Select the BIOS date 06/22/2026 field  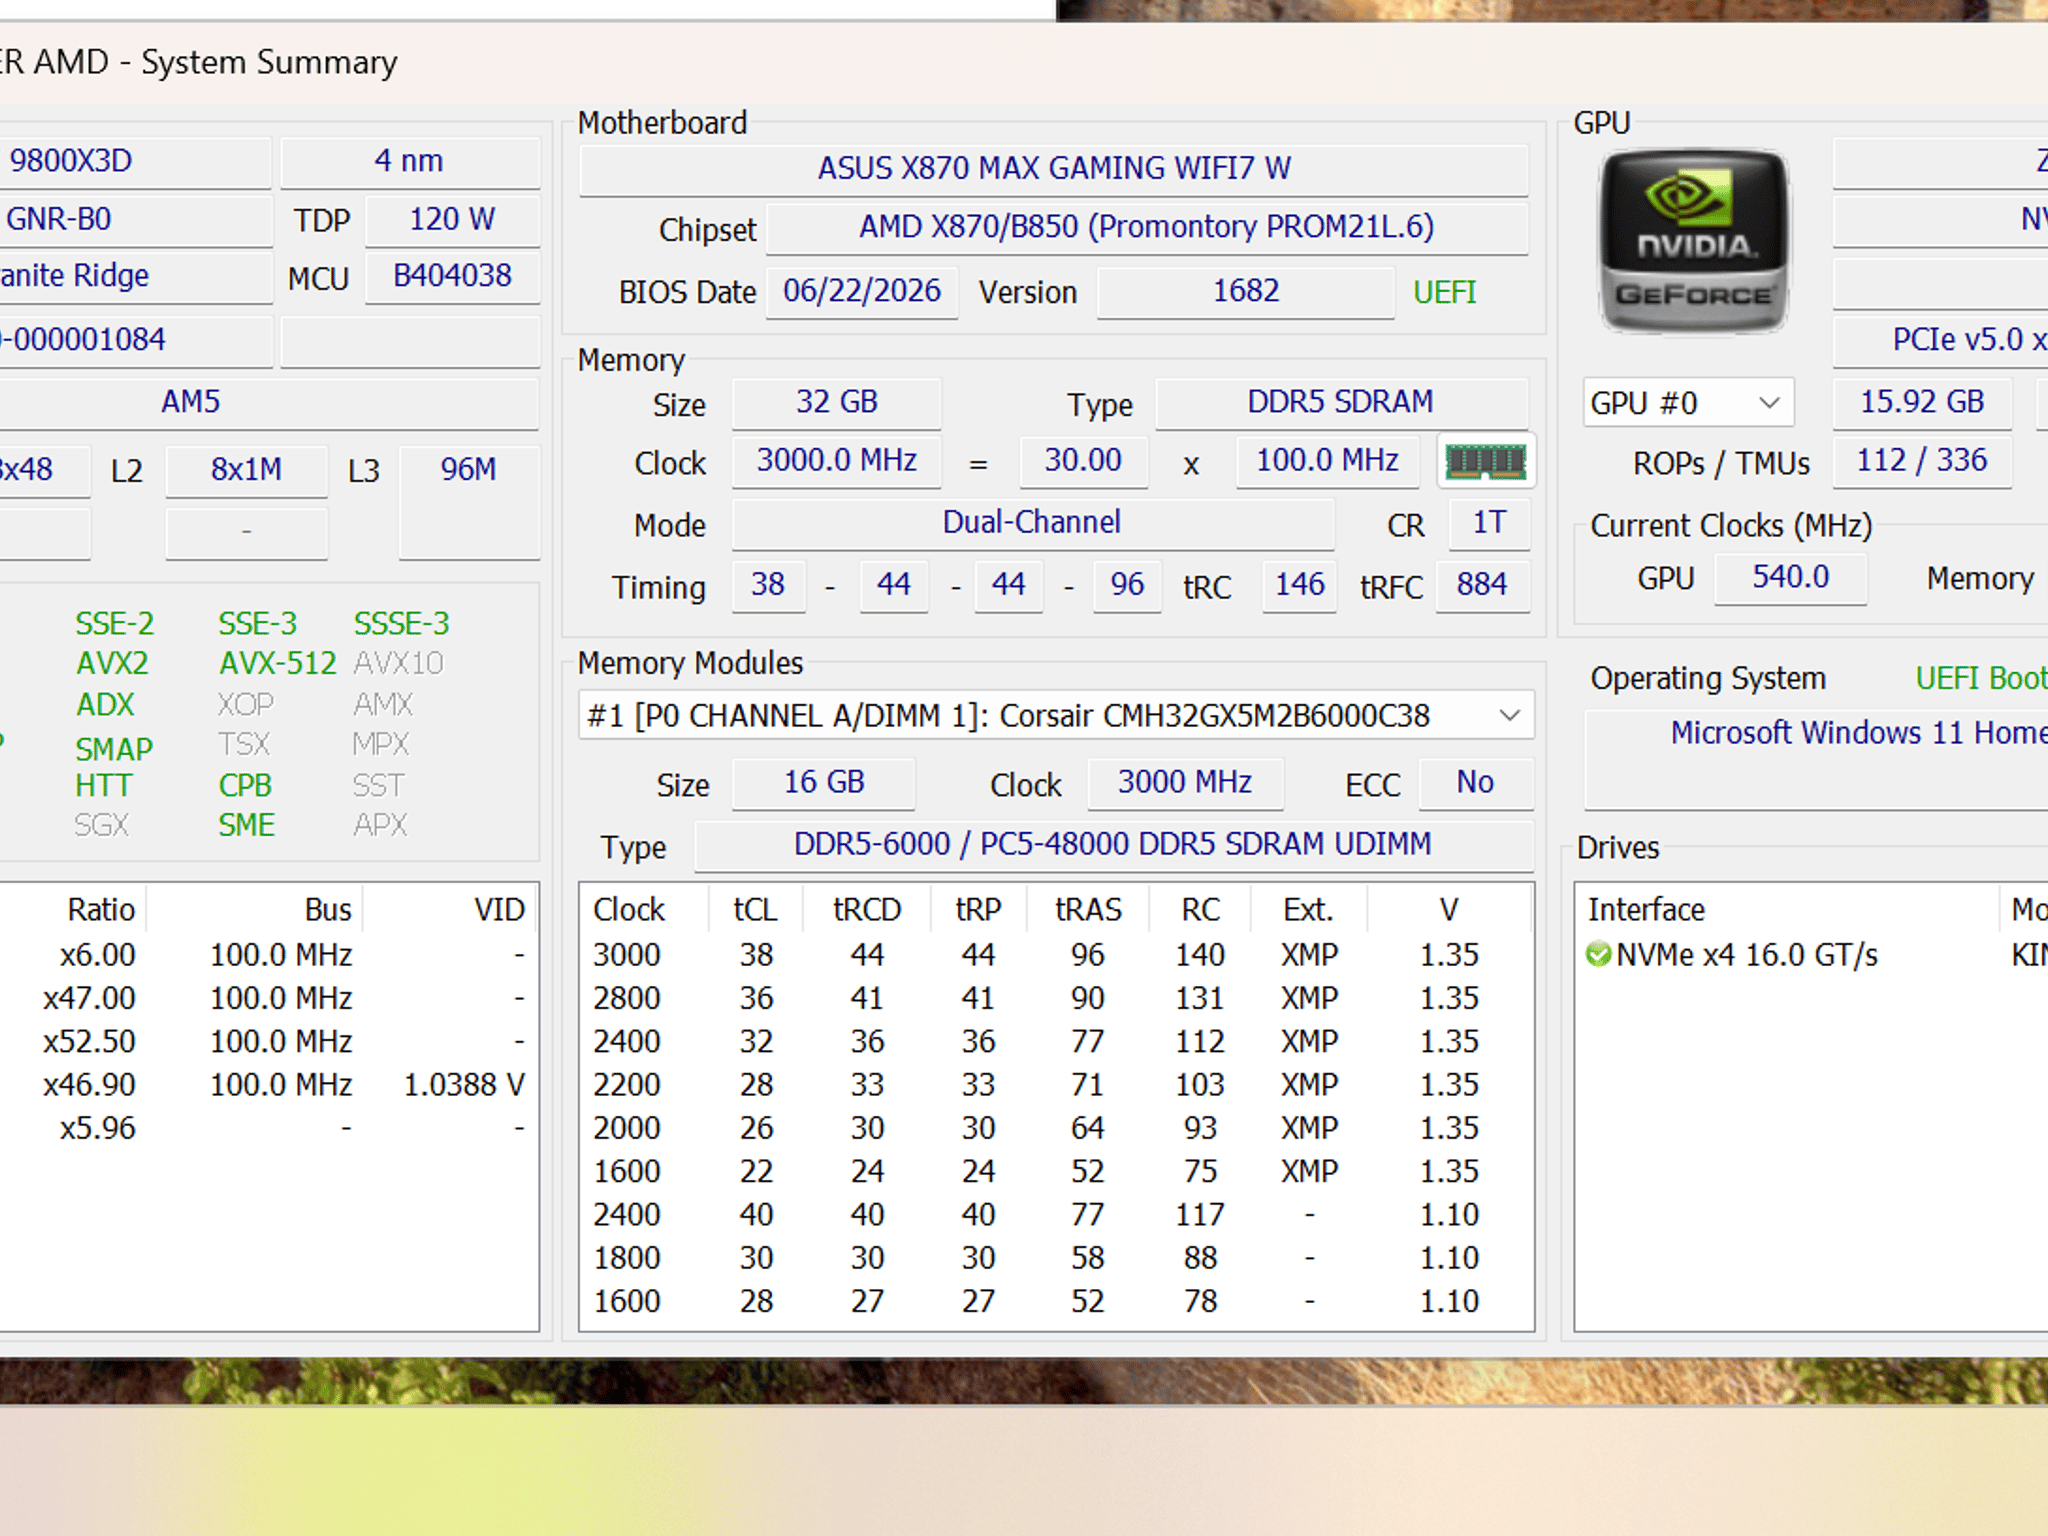click(862, 291)
